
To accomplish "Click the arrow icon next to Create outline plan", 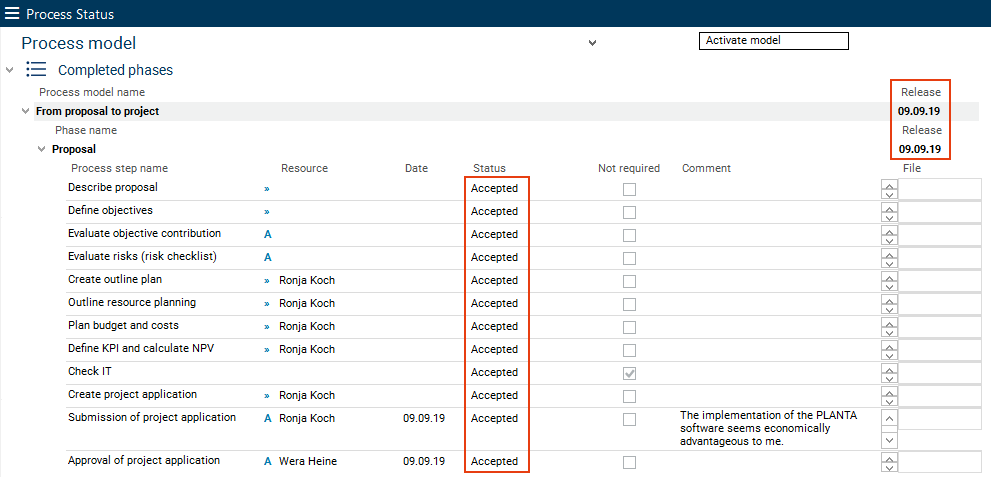I will point(267,280).
